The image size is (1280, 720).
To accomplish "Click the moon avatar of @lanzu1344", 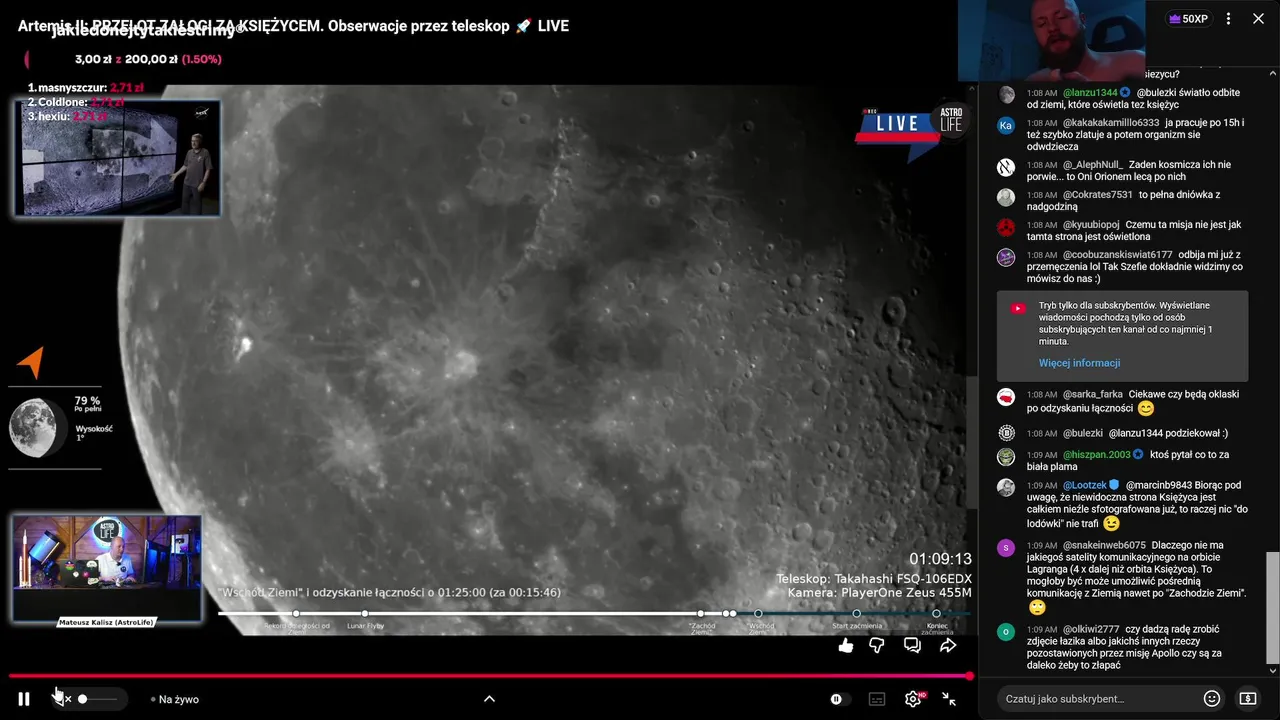I will (1006, 95).
